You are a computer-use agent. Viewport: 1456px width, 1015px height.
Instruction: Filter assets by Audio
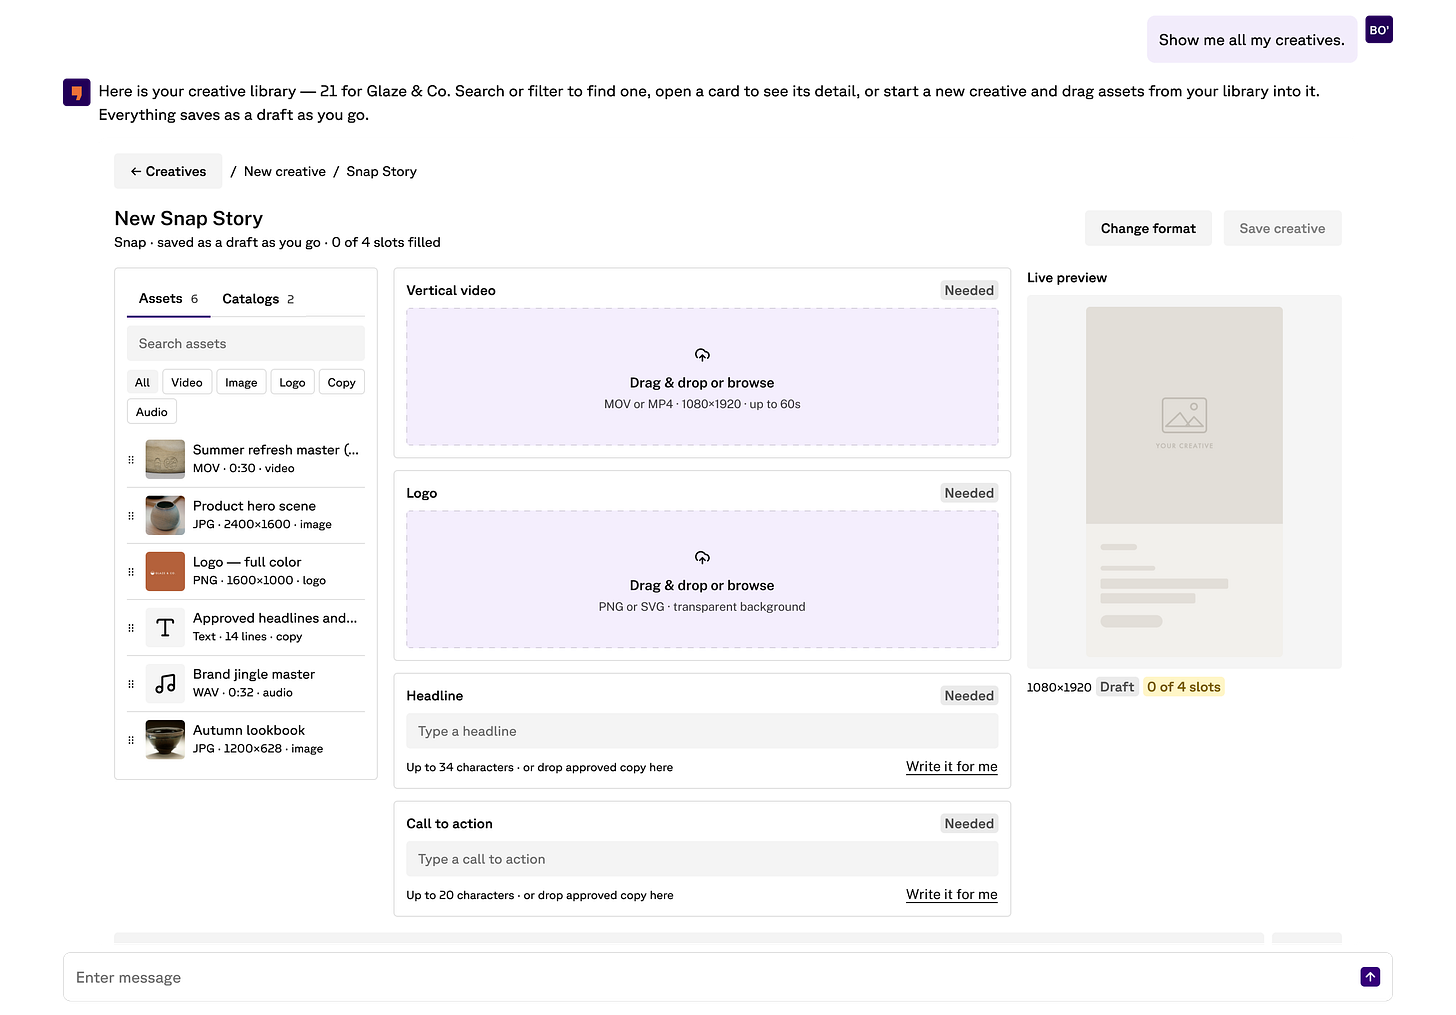(152, 412)
